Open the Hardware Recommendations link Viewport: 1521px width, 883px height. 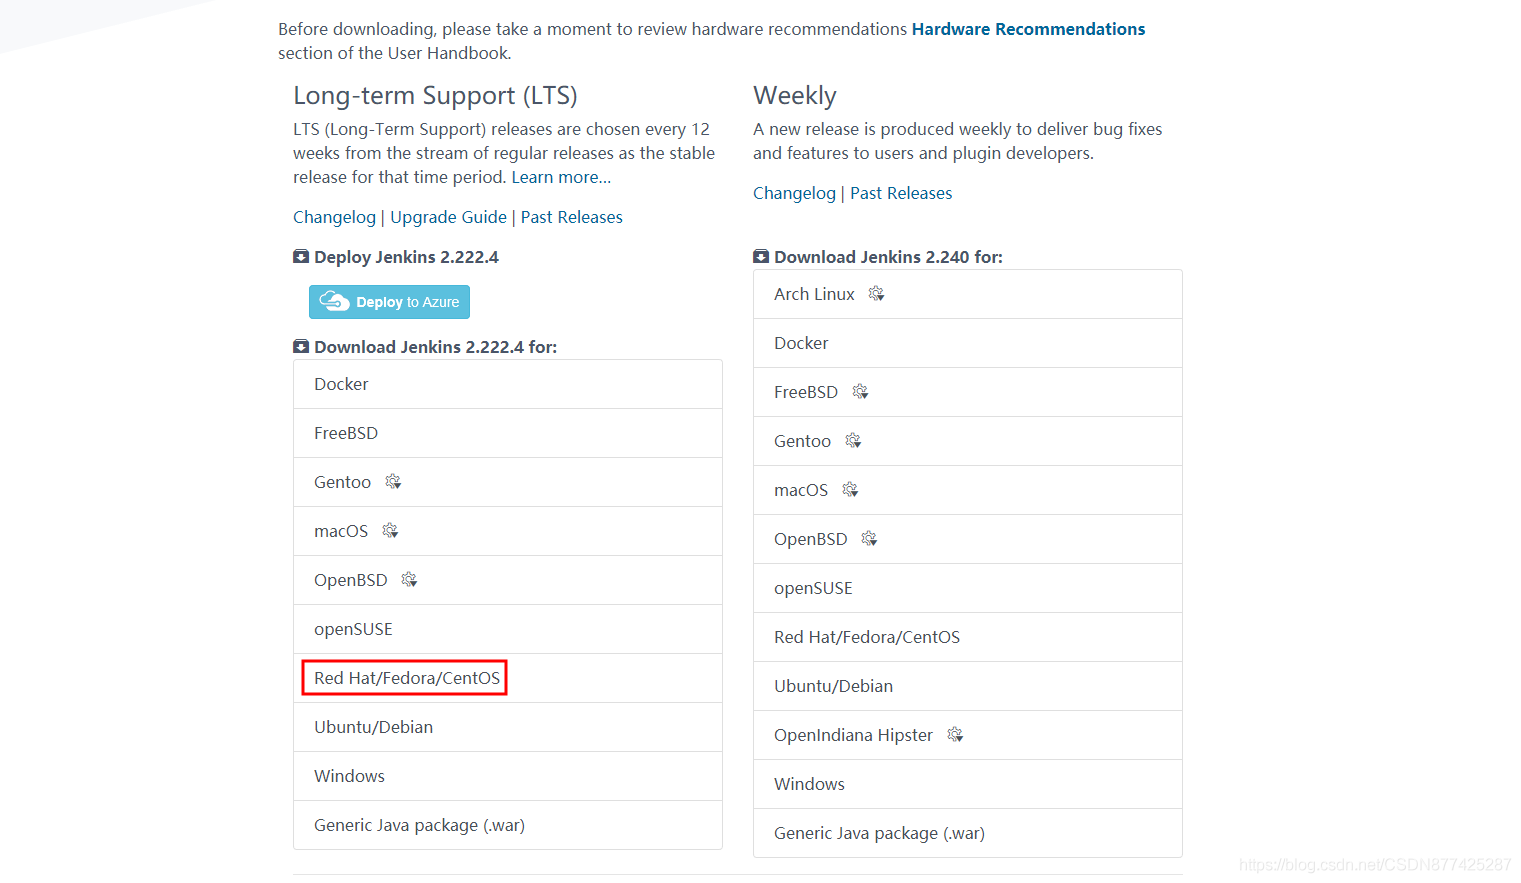coord(1028,29)
